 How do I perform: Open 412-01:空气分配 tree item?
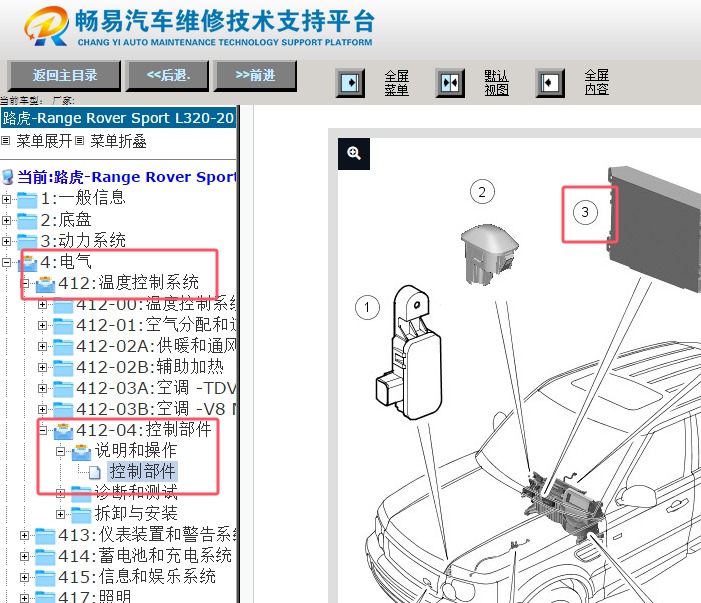[x=156, y=325]
